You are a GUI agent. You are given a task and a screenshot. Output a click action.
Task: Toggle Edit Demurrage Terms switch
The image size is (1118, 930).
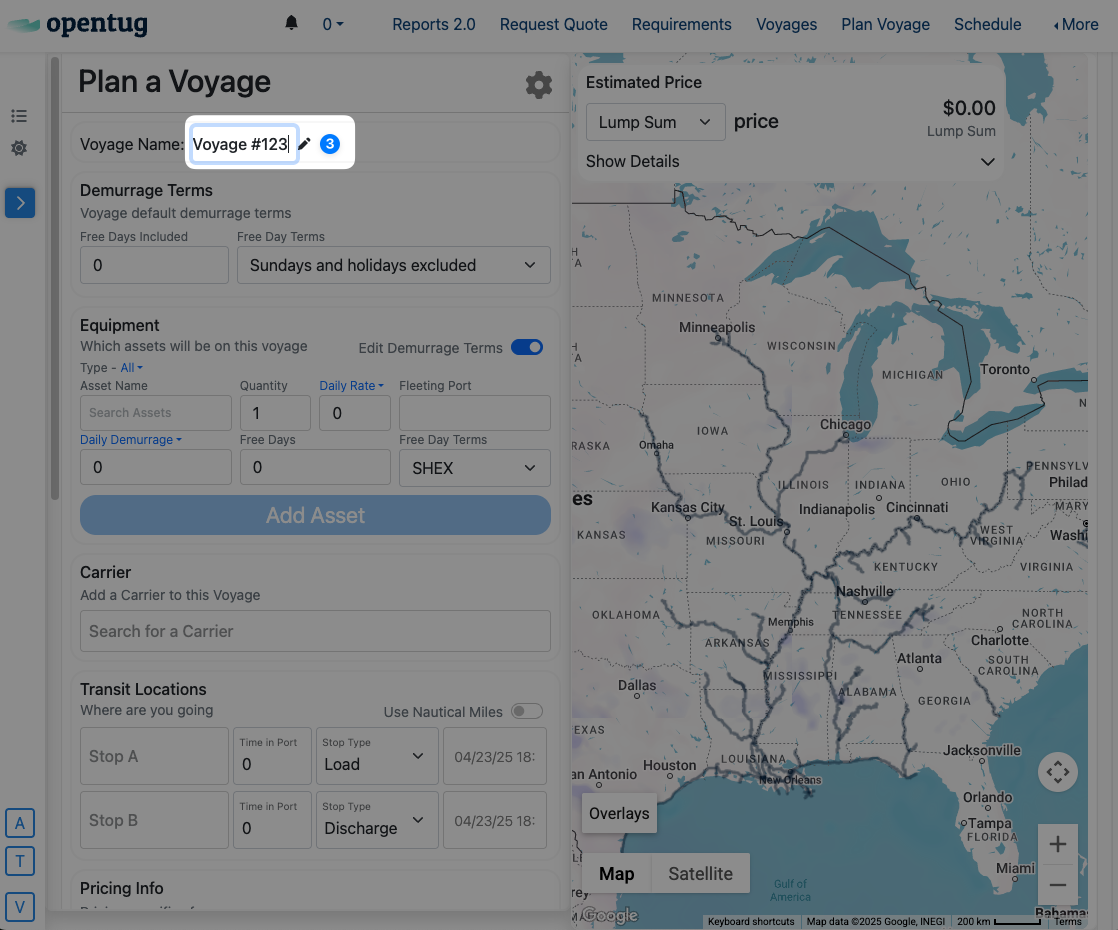[x=527, y=348]
